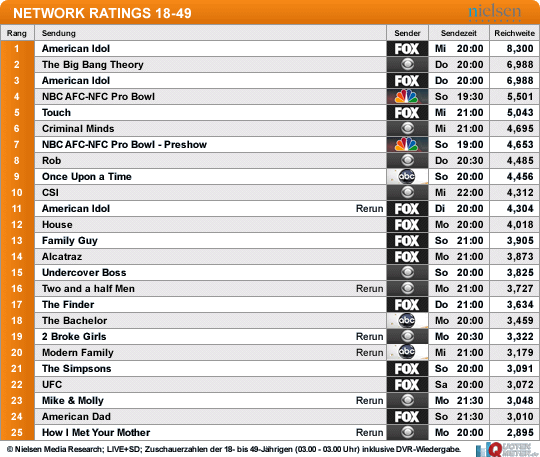Screen dimensions: 540x457
Task: Click Rerun label in Two and a half Men row
Action: [369, 289]
